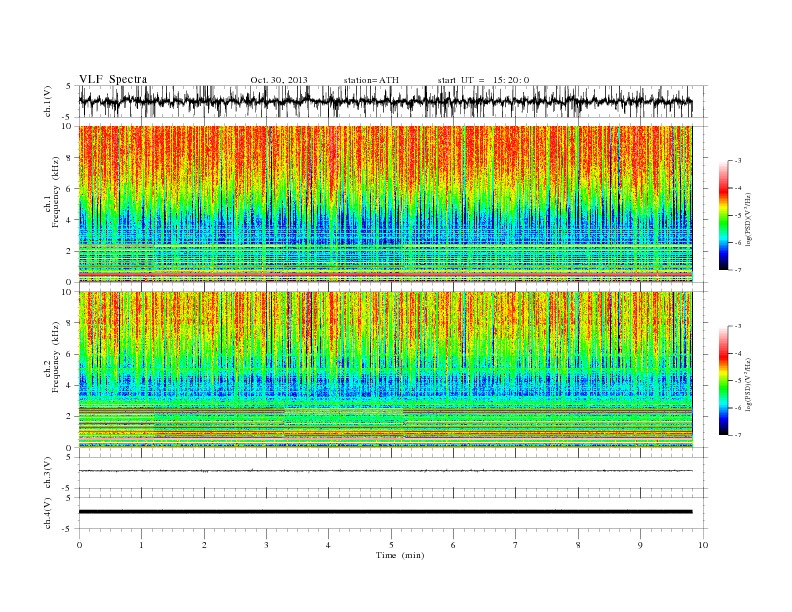Click time axis tick label "3"
The image size is (792, 612).
point(266,545)
